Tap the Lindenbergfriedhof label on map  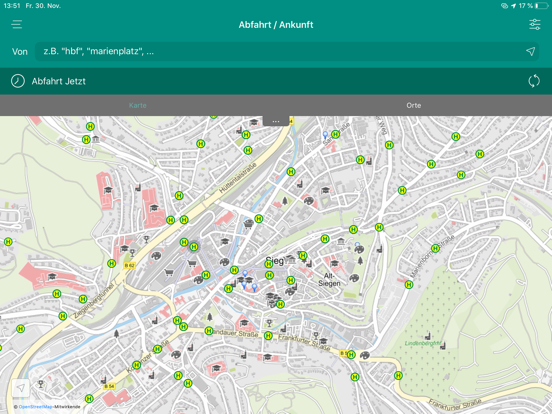(x=422, y=343)
